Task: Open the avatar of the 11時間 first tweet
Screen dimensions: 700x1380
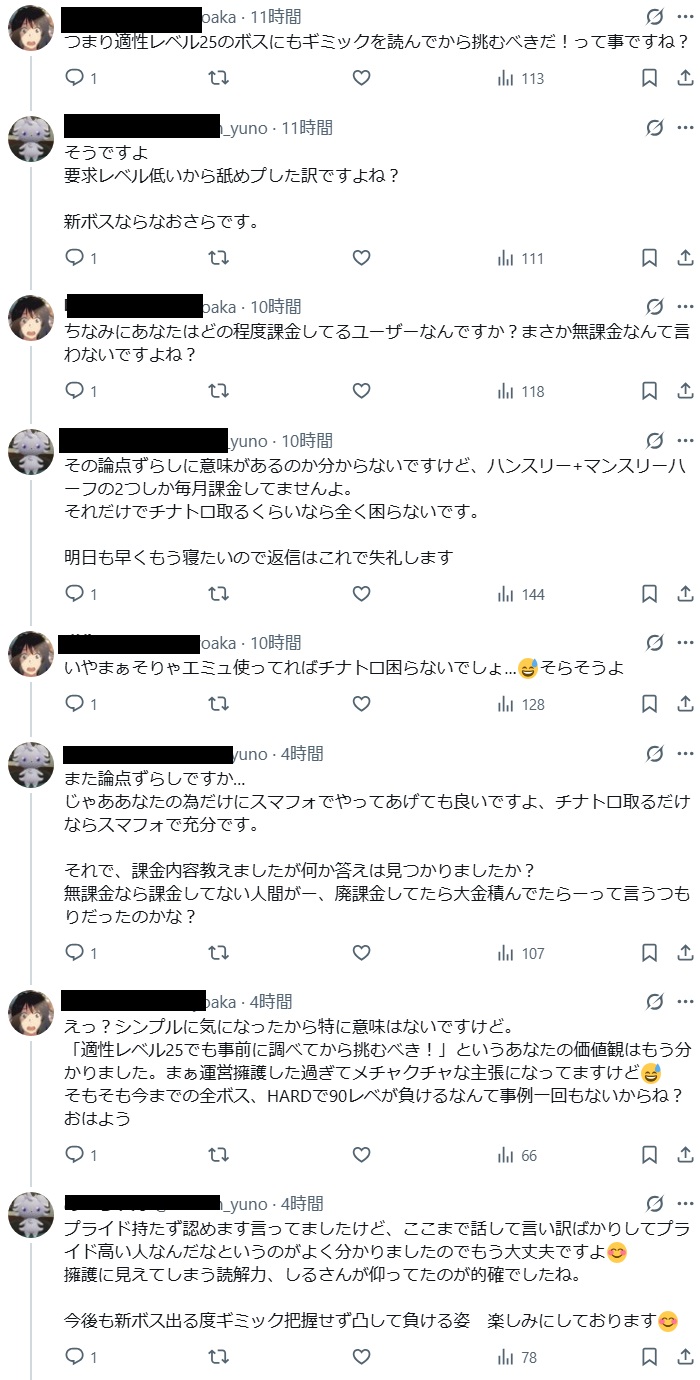Action: pyautogui.click(x=31, y=32)
